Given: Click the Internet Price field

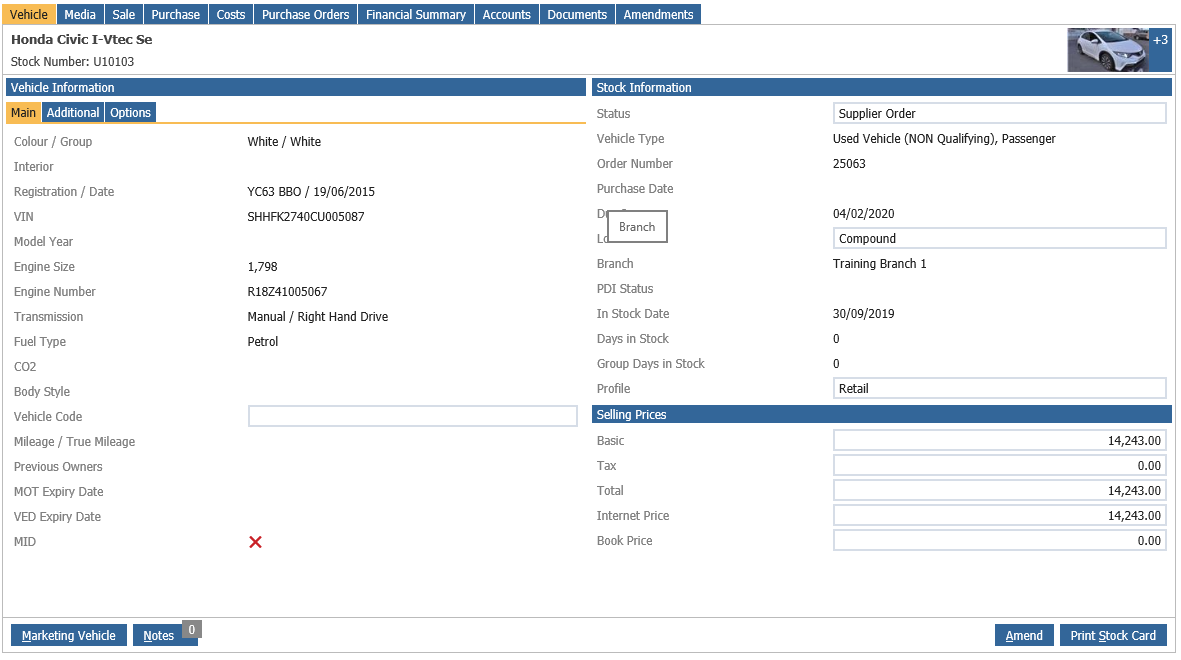Looking at the screenshot, I should (x=999, y=516).
